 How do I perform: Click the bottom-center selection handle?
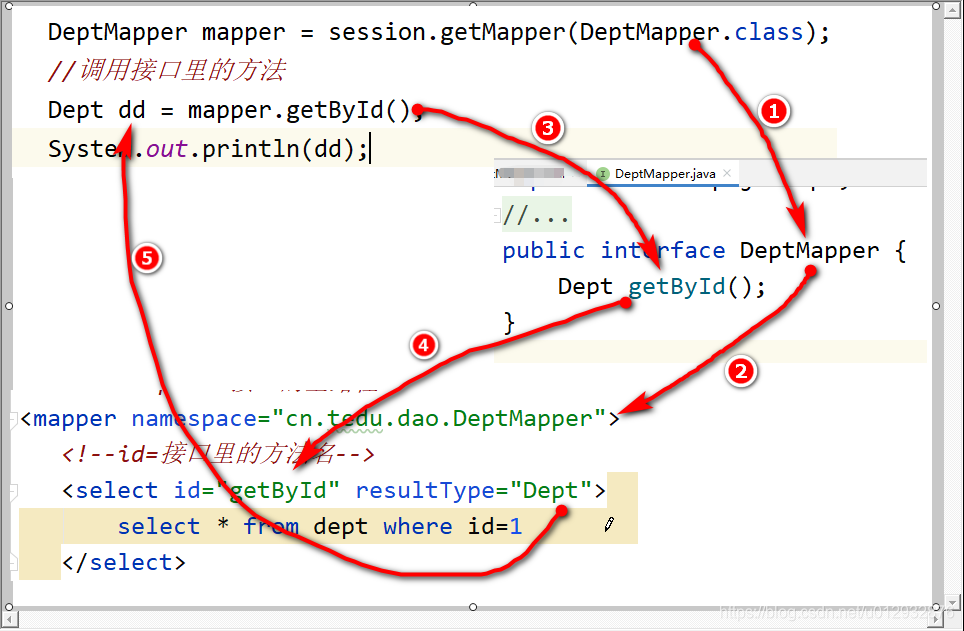473,607
